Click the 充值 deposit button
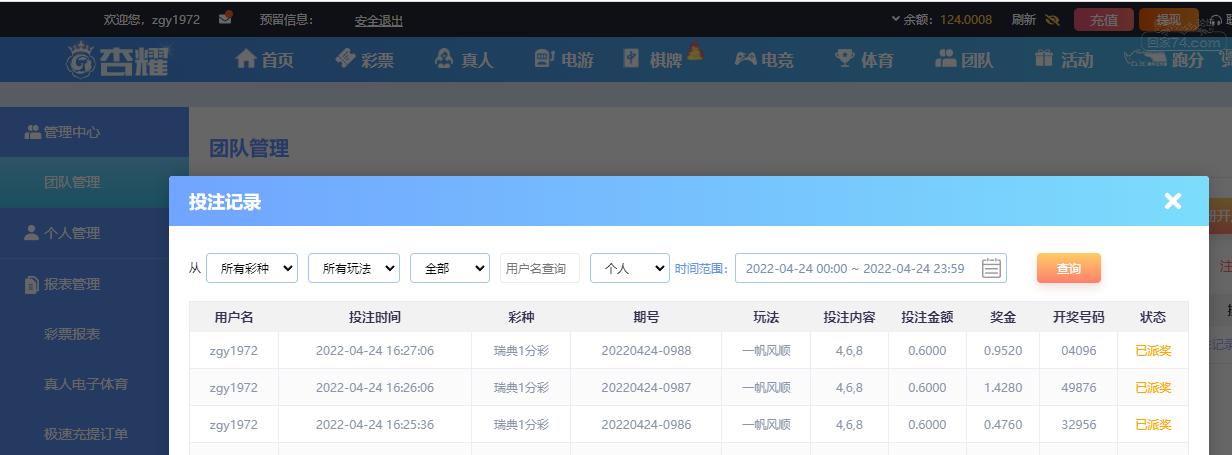The image size is (1232, 455). [1104, 20]
